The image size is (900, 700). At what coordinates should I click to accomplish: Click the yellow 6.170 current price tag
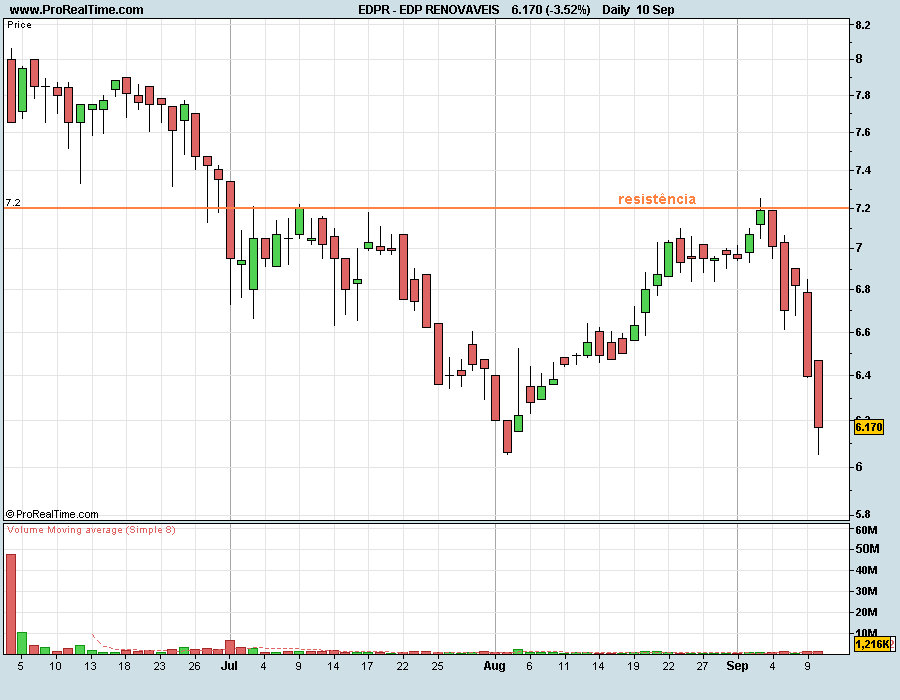pyautogui.click(x=868, y=427)
